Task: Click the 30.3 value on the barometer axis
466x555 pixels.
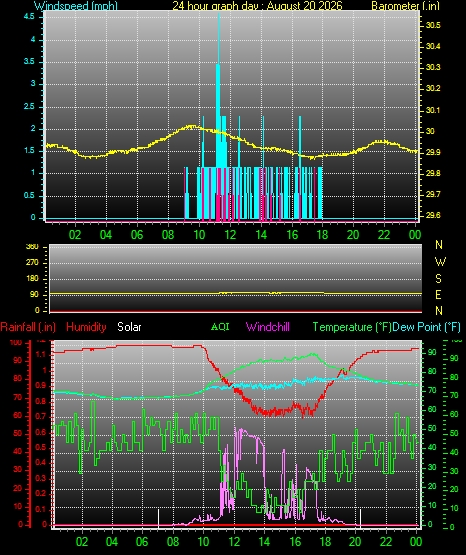Action: click(x=433, y=67)
